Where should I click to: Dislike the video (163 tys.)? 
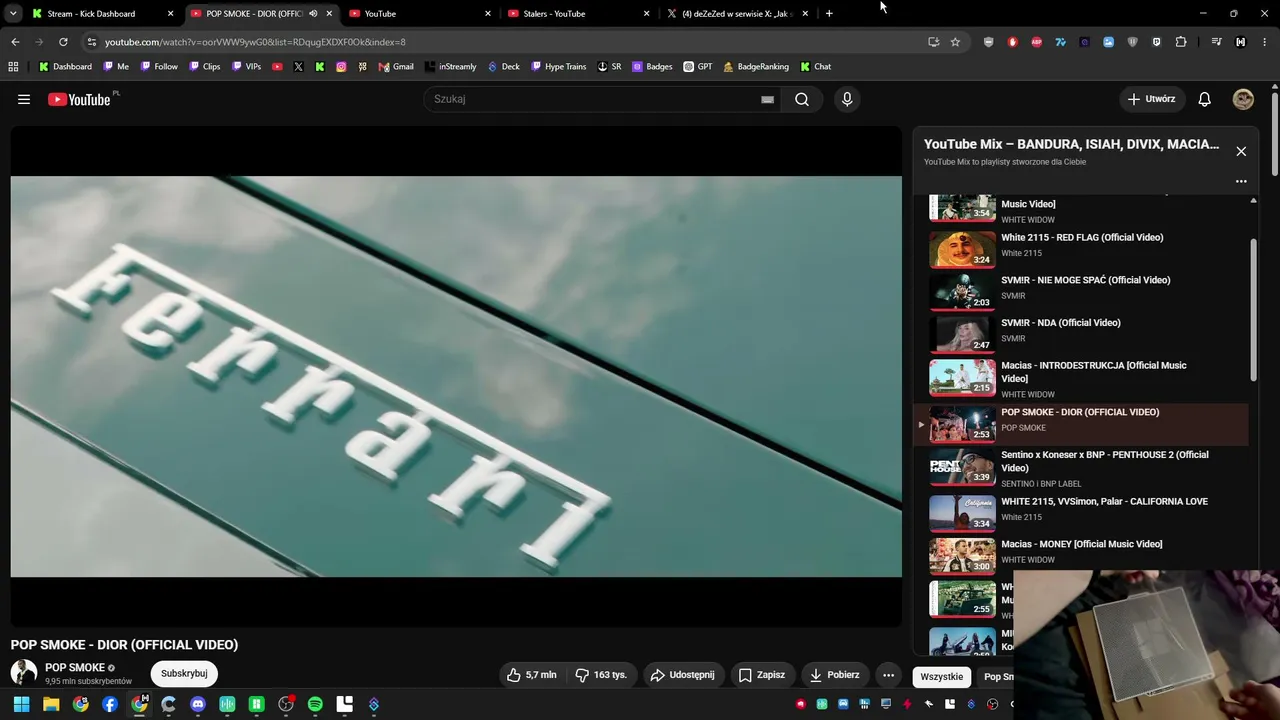click(x=601, y=675)
